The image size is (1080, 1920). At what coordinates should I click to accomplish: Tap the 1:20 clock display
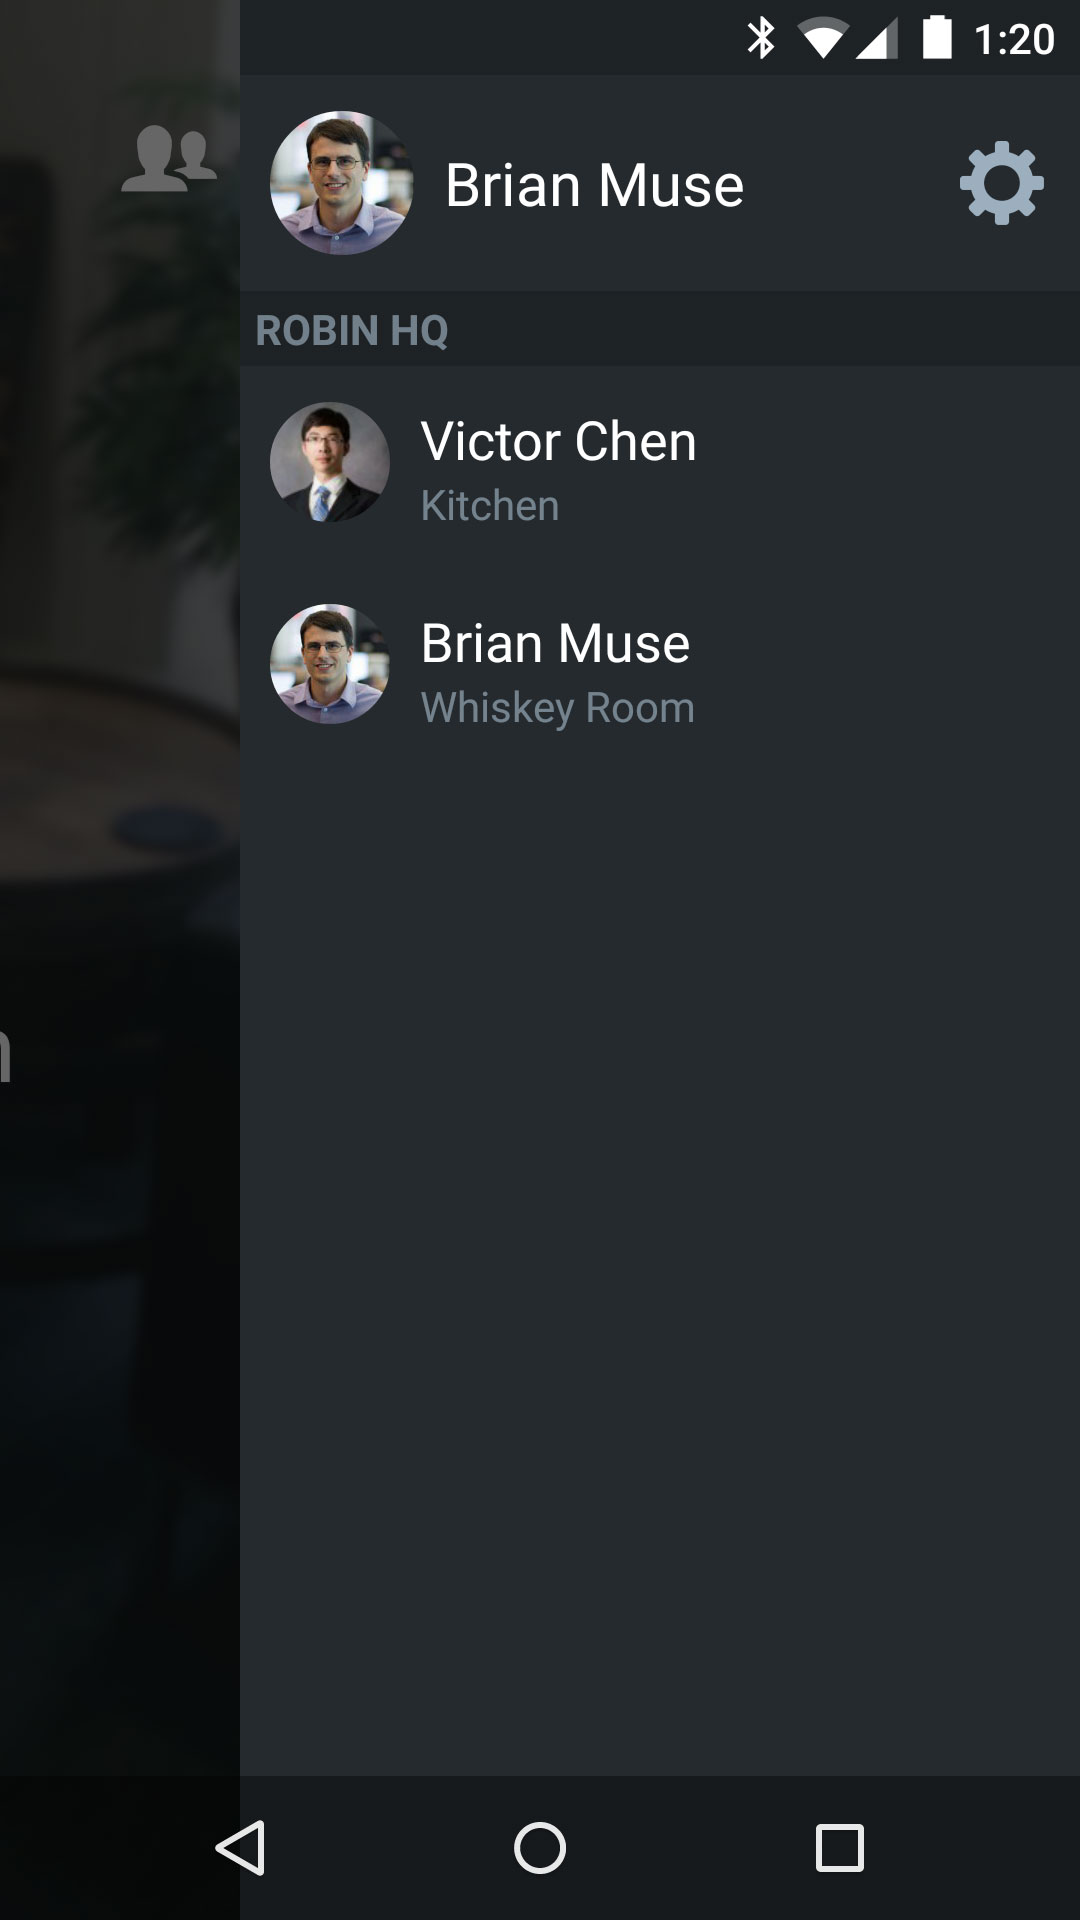point(1014,40)
